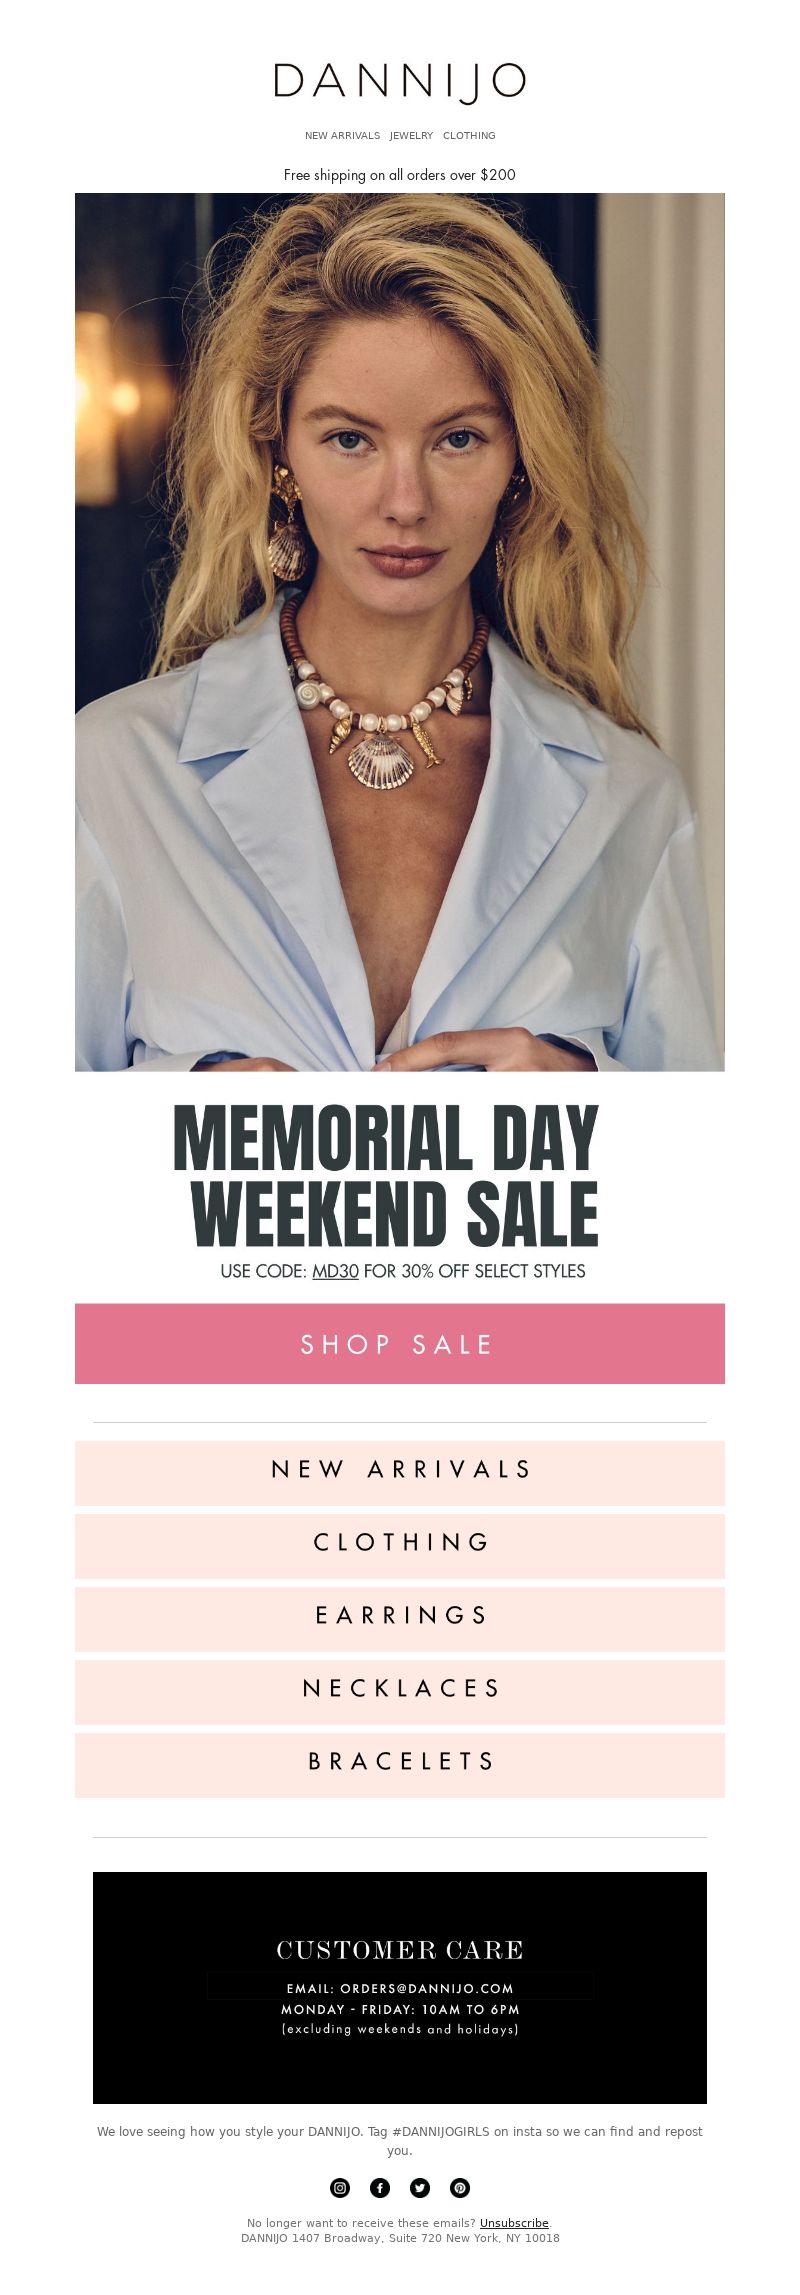Open the Instagram social icon
This screenshot has height=2295, width=800.
pos(340,2187)
